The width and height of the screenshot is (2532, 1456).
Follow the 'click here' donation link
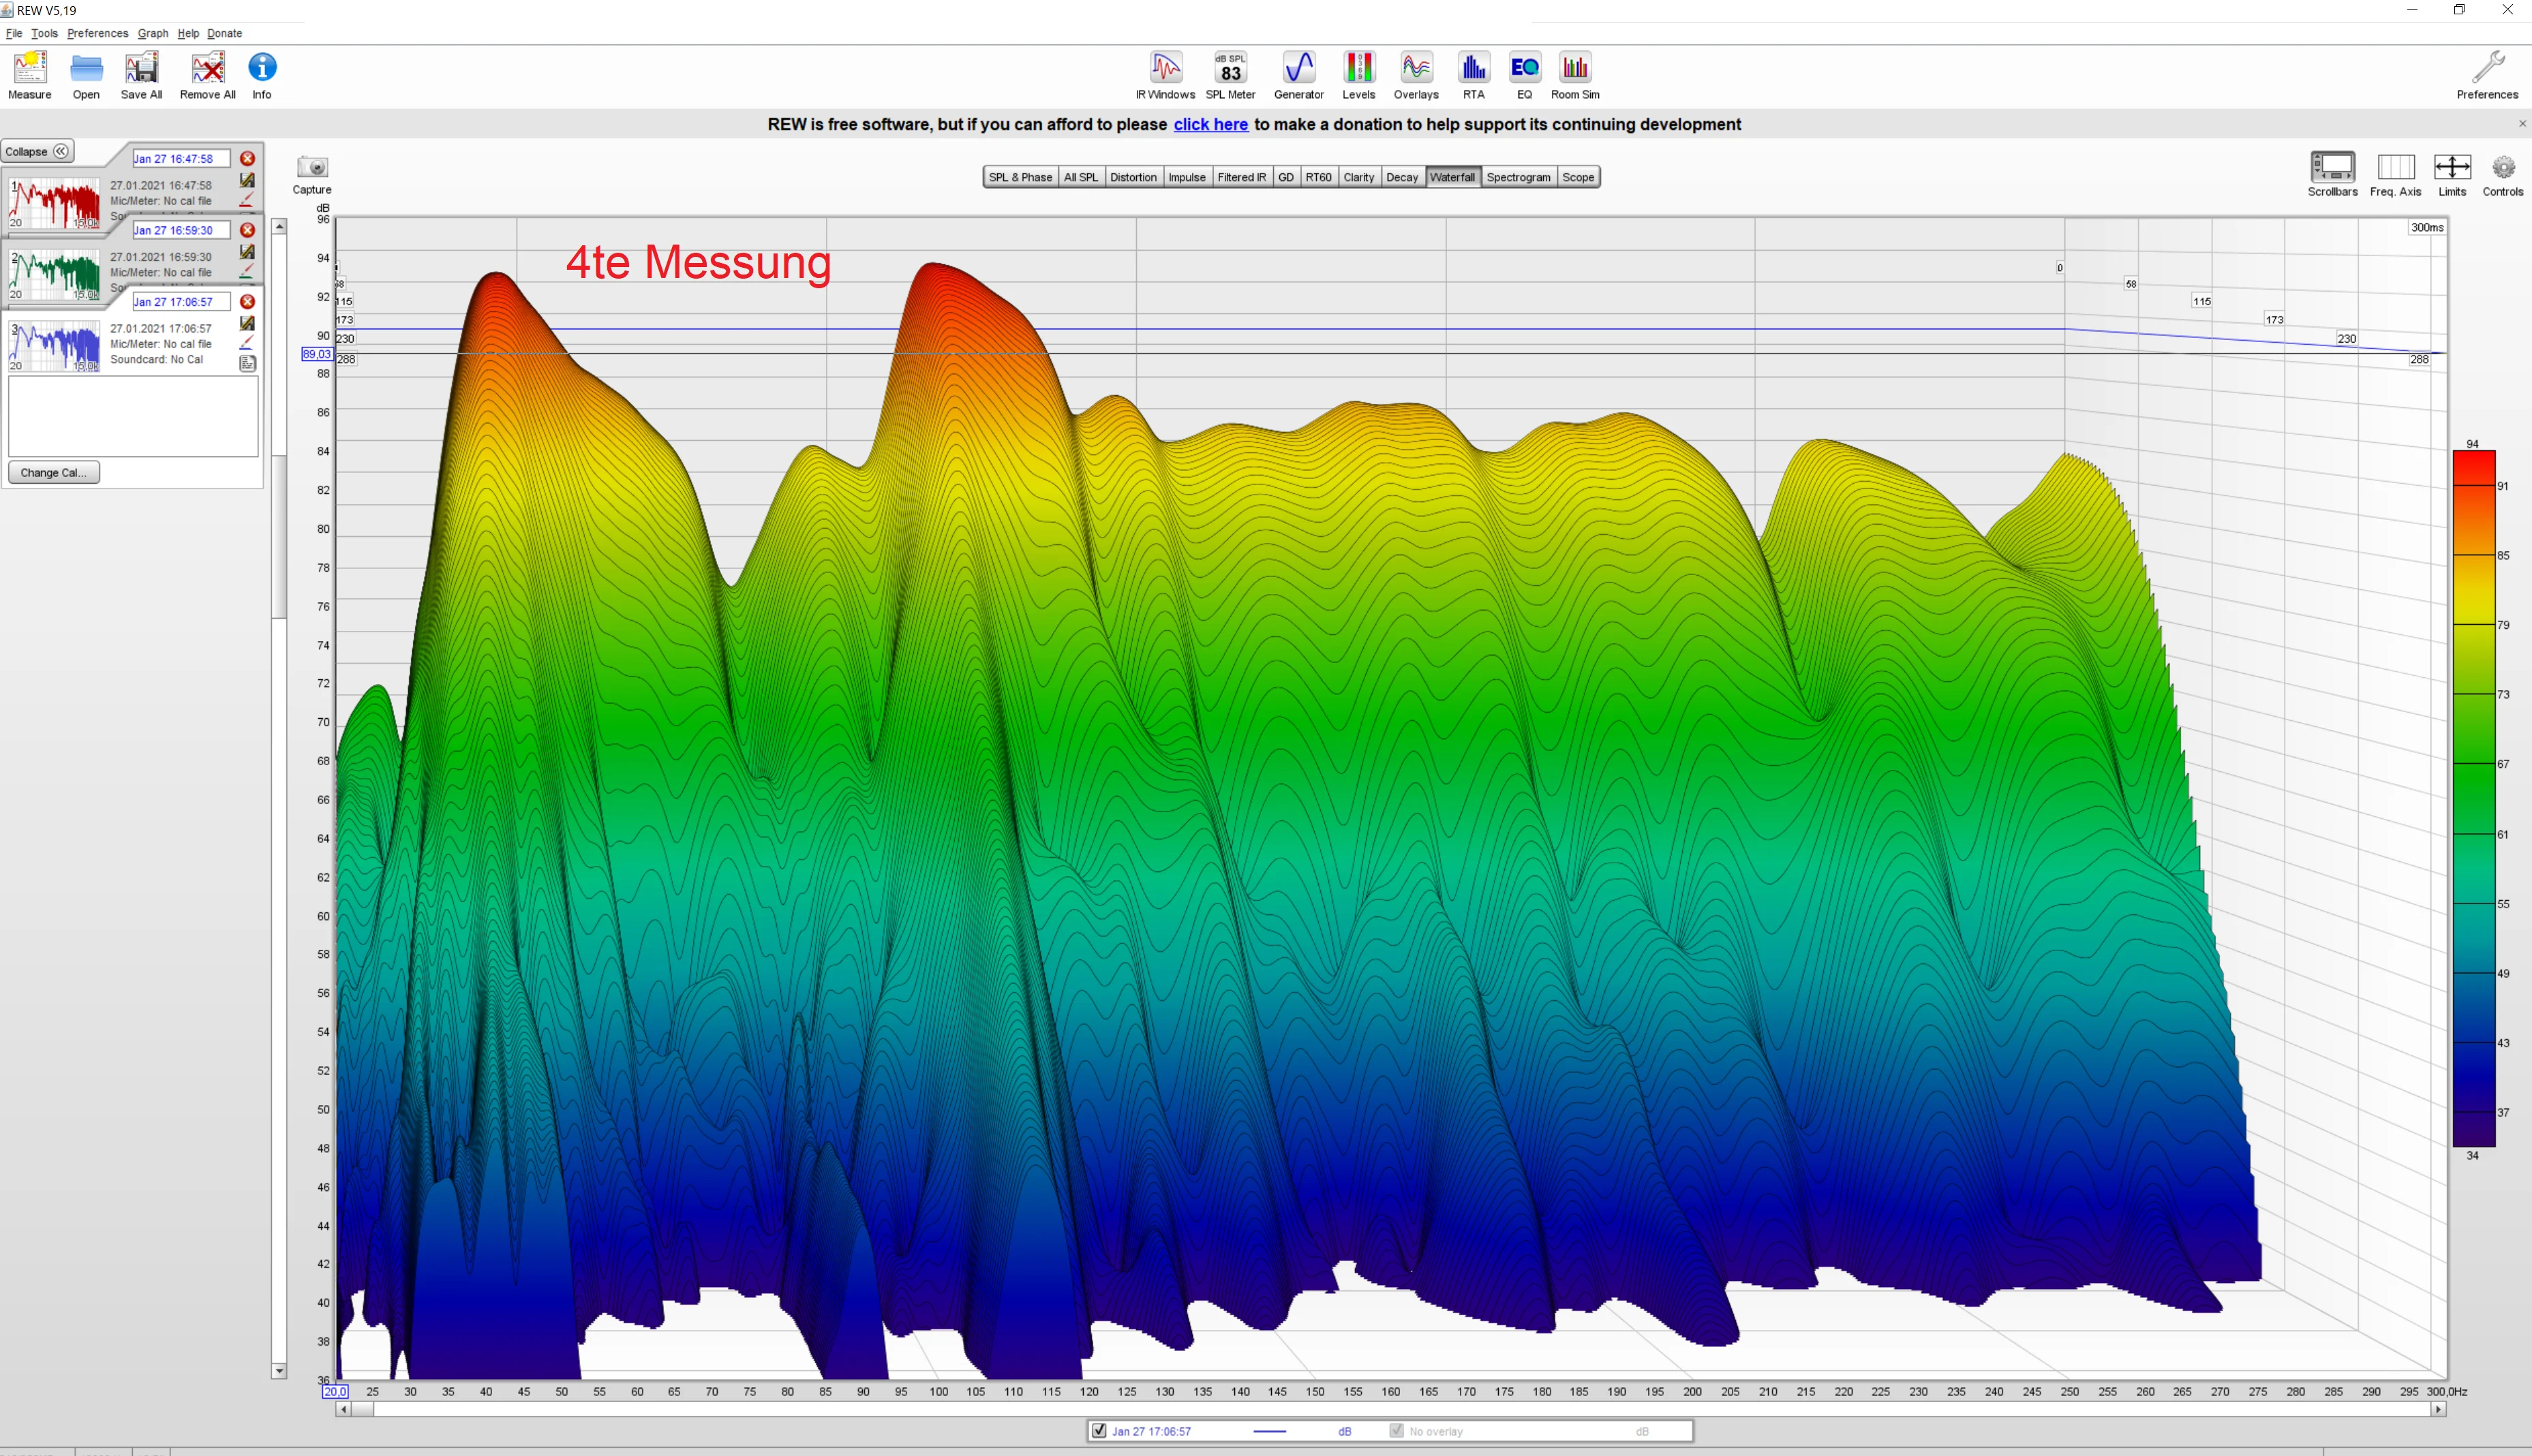[x=1210, y=124]
